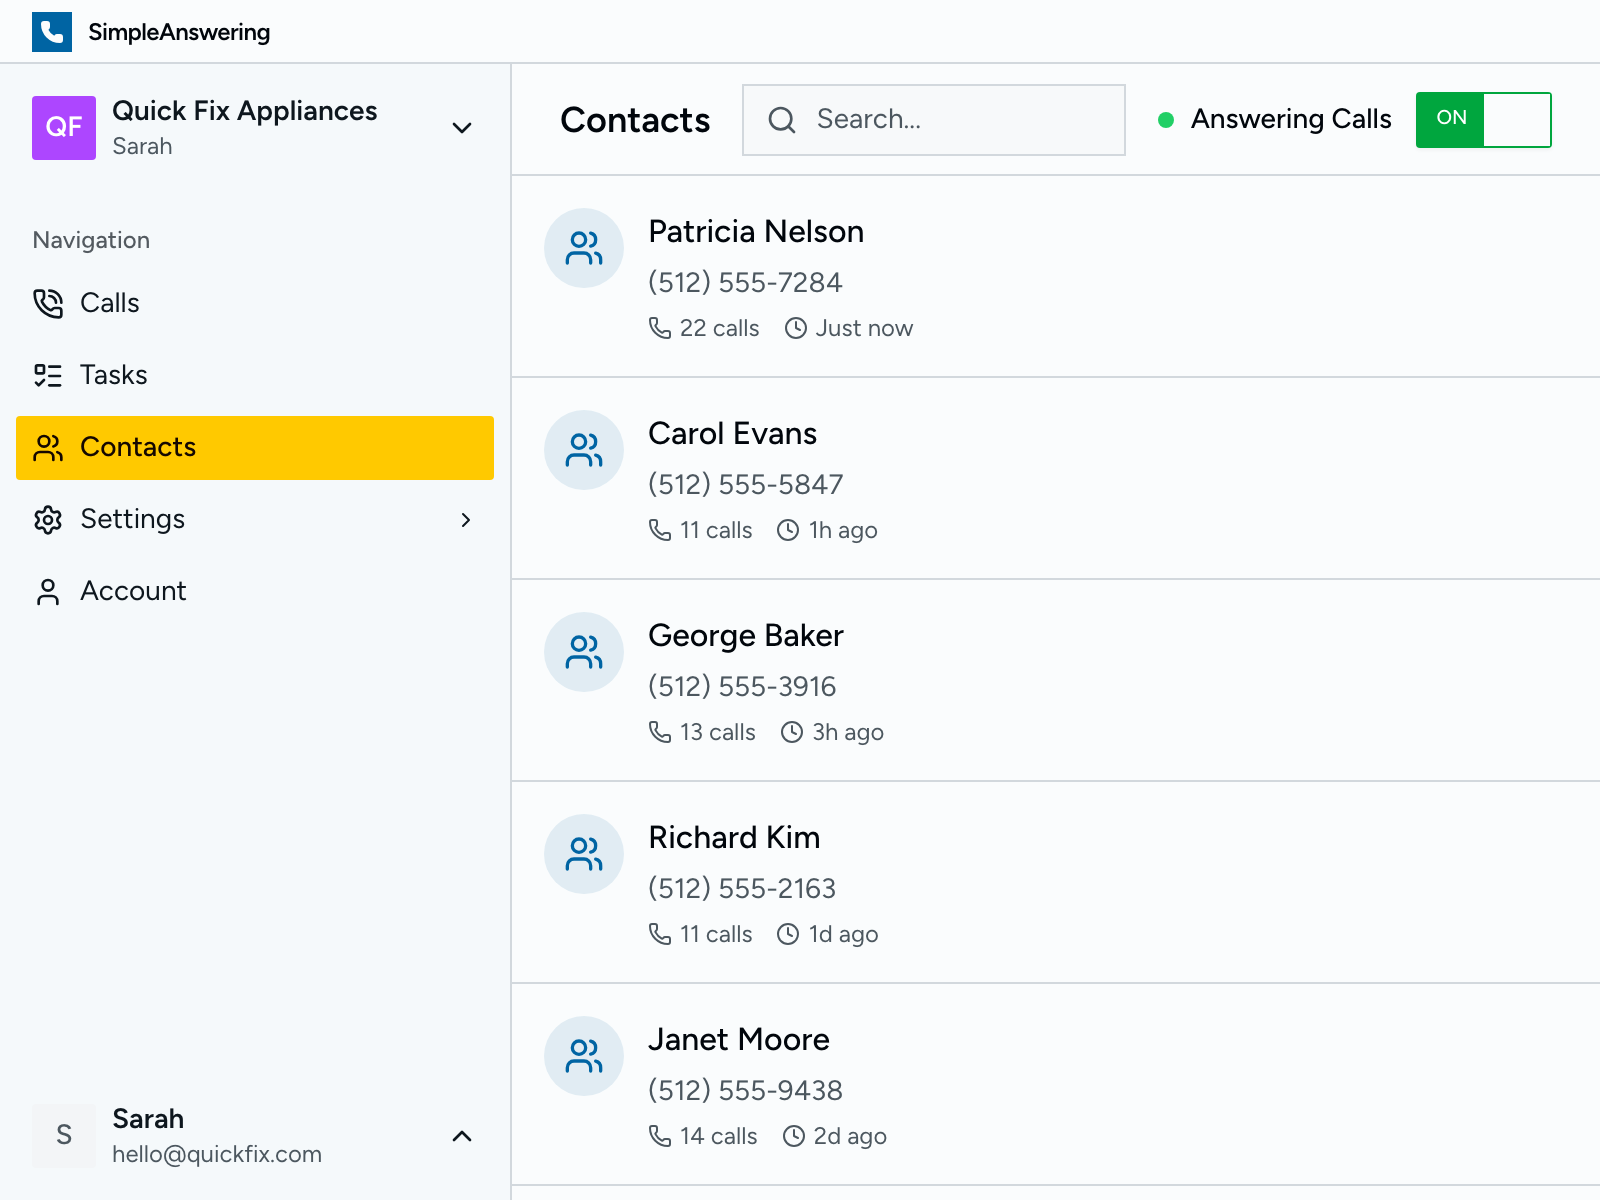Turn off the Answering Calls toggle

coord(1483,119)
